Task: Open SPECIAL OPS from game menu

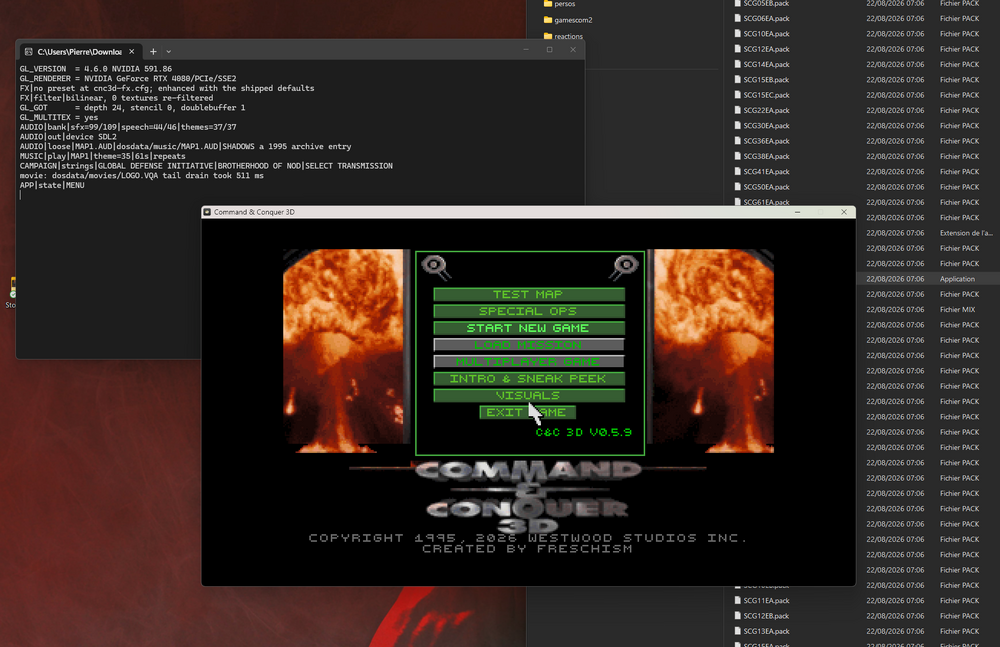Action: (x=529, y=311)
